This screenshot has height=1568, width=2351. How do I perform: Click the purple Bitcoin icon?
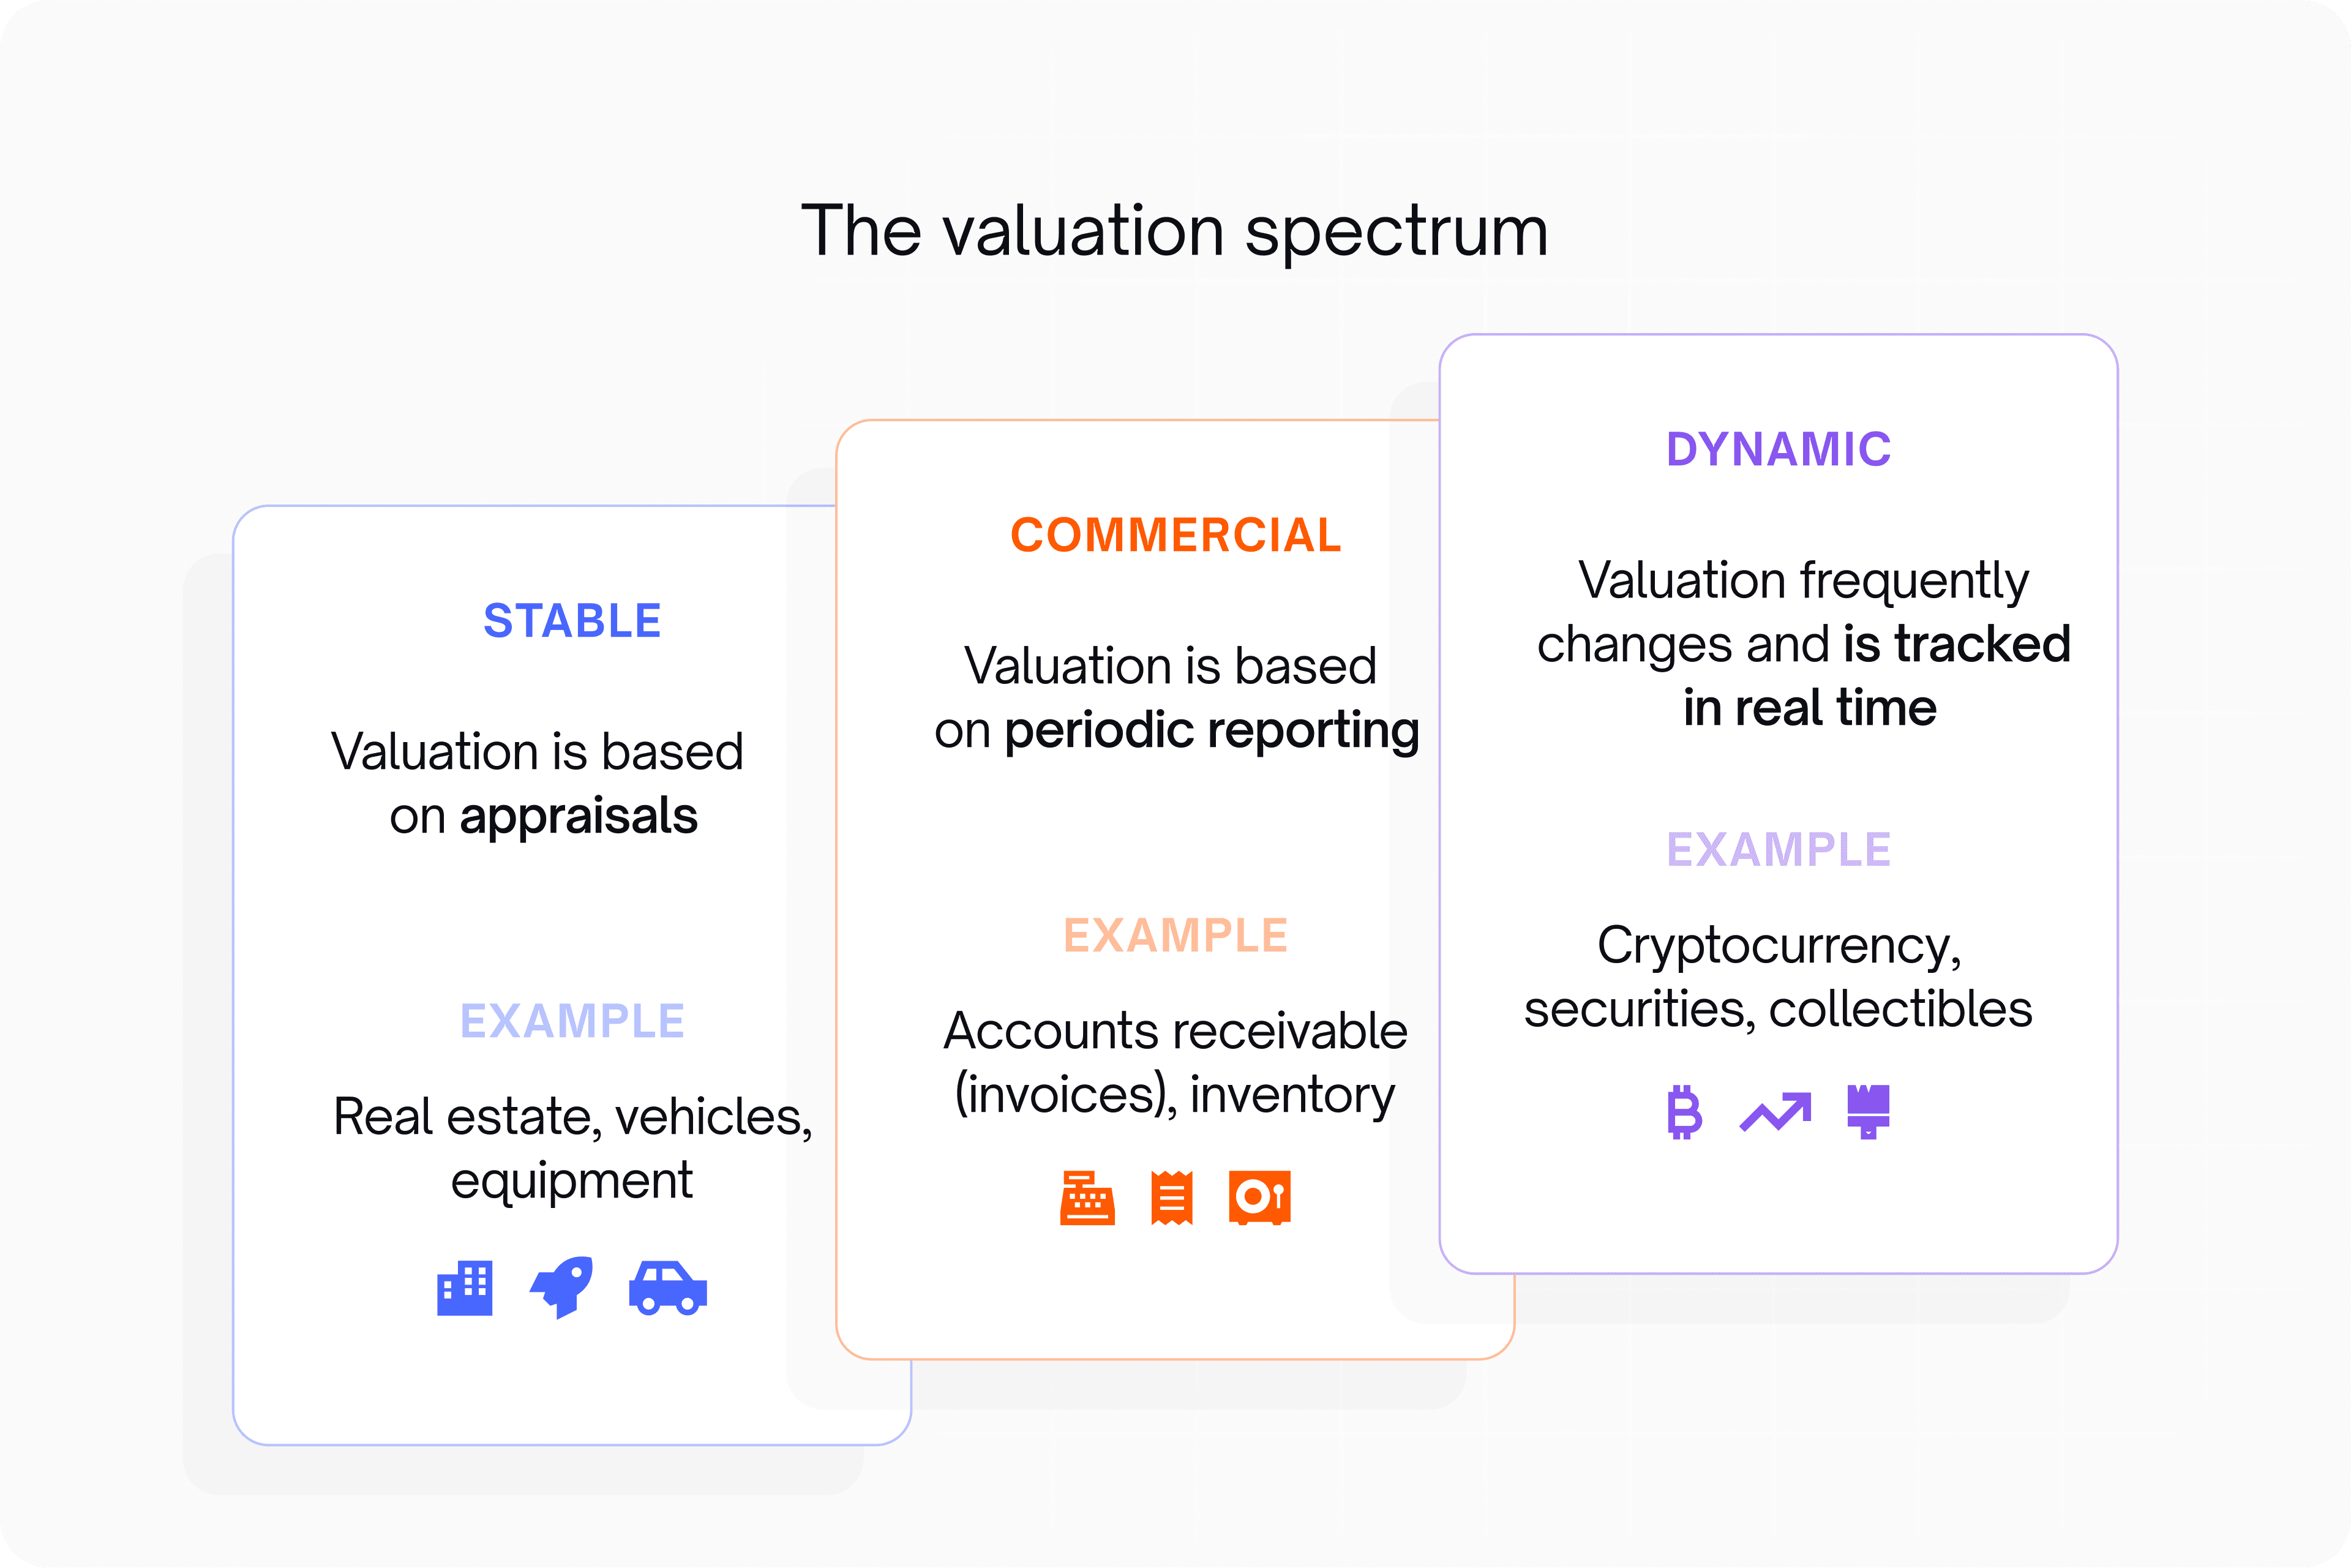click(1685, 1112)
